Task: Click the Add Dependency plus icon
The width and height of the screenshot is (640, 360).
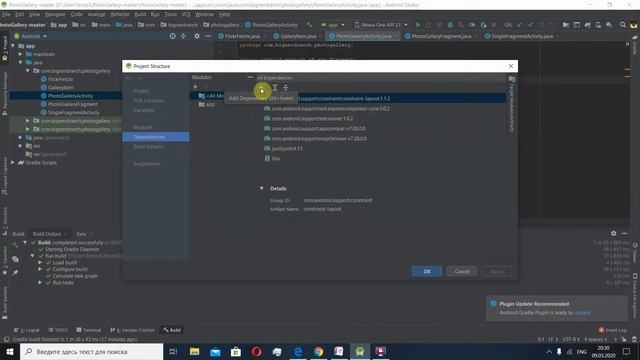Action: [262, 91]
